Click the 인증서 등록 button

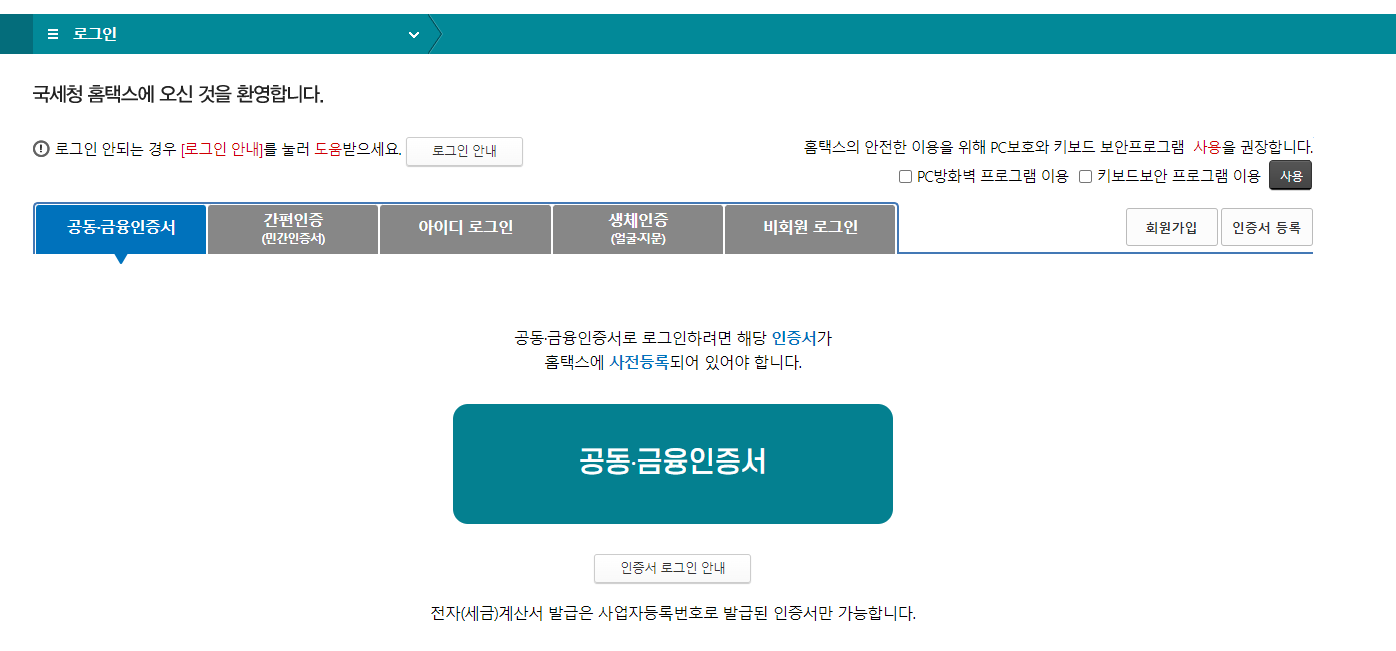[x=1267, y=227]
